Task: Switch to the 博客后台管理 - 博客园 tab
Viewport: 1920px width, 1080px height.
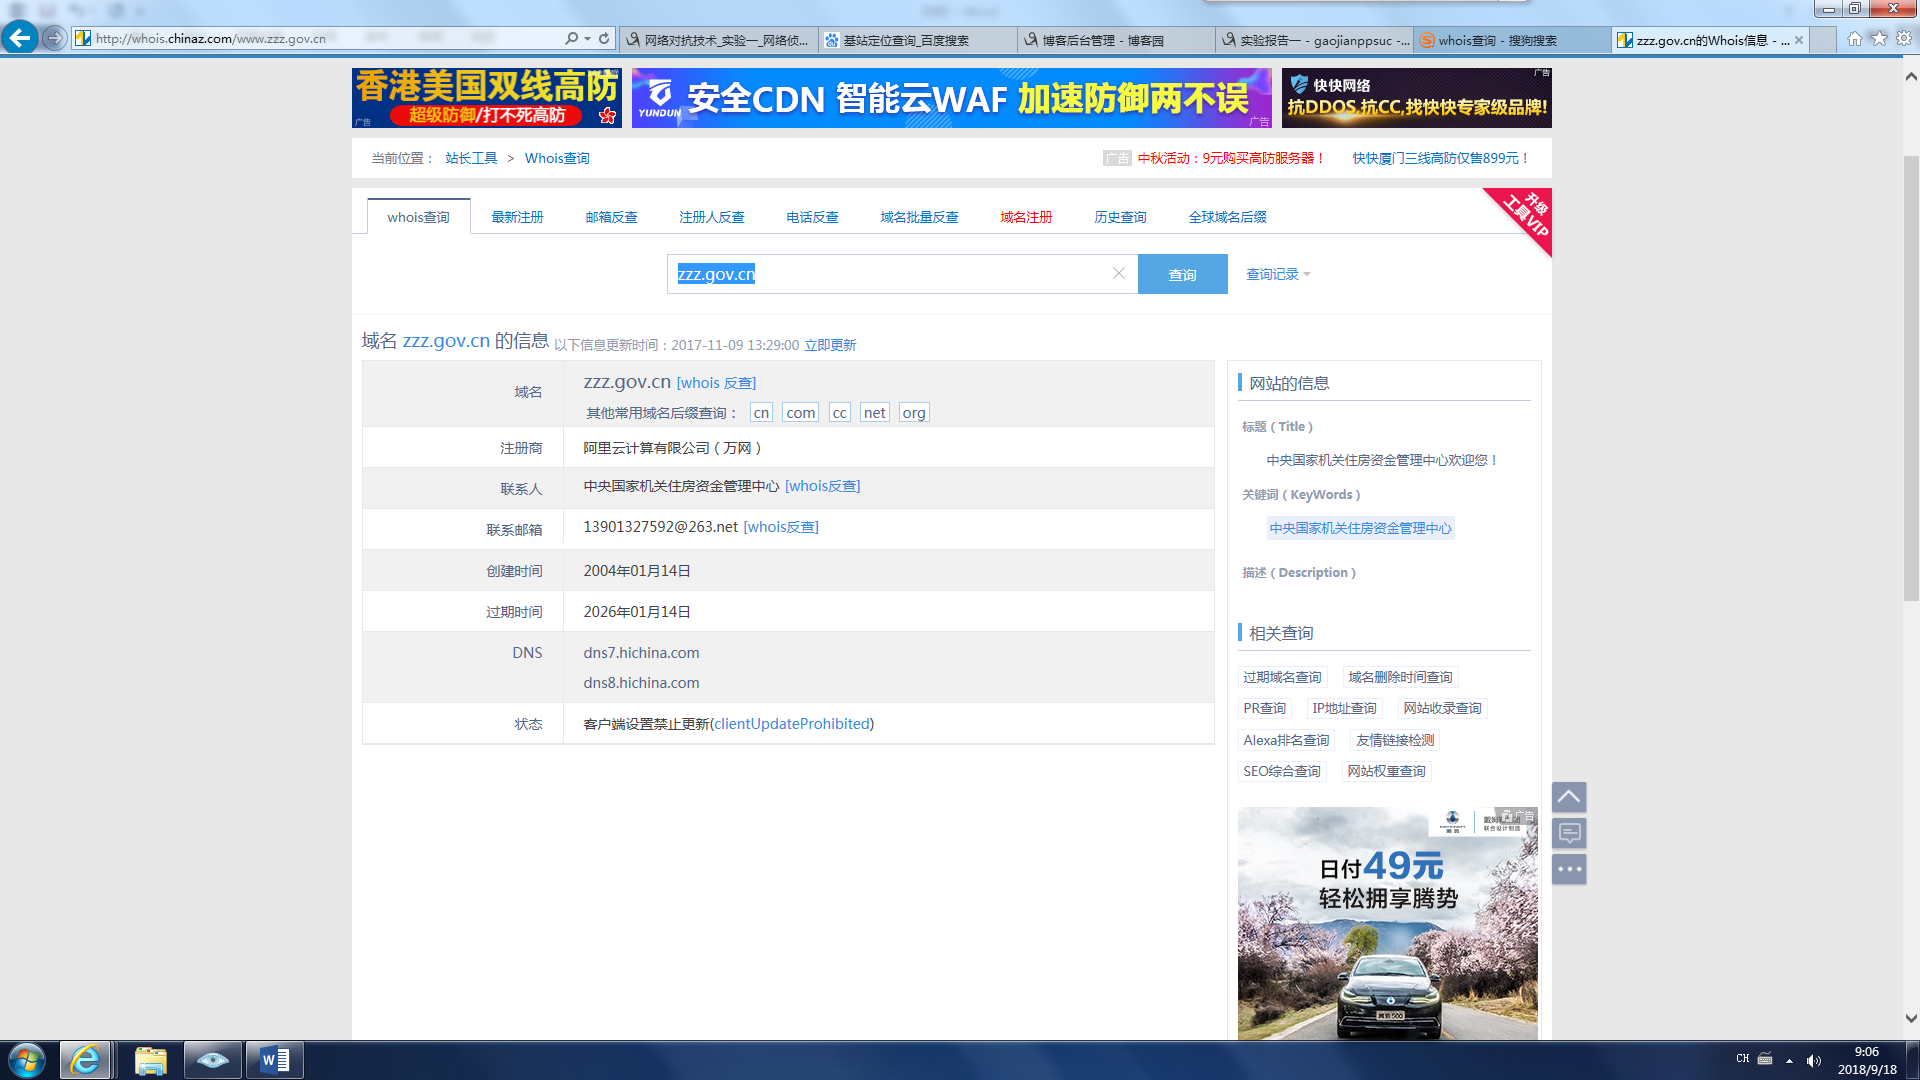Action: click(1117, 40)
